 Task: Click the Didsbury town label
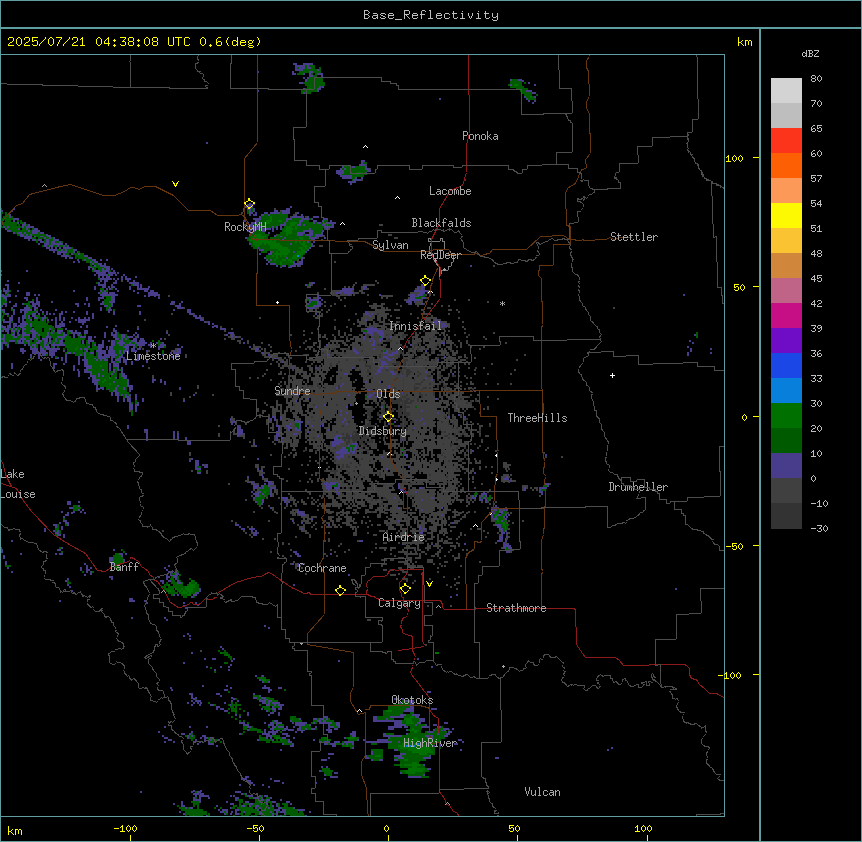383,431
